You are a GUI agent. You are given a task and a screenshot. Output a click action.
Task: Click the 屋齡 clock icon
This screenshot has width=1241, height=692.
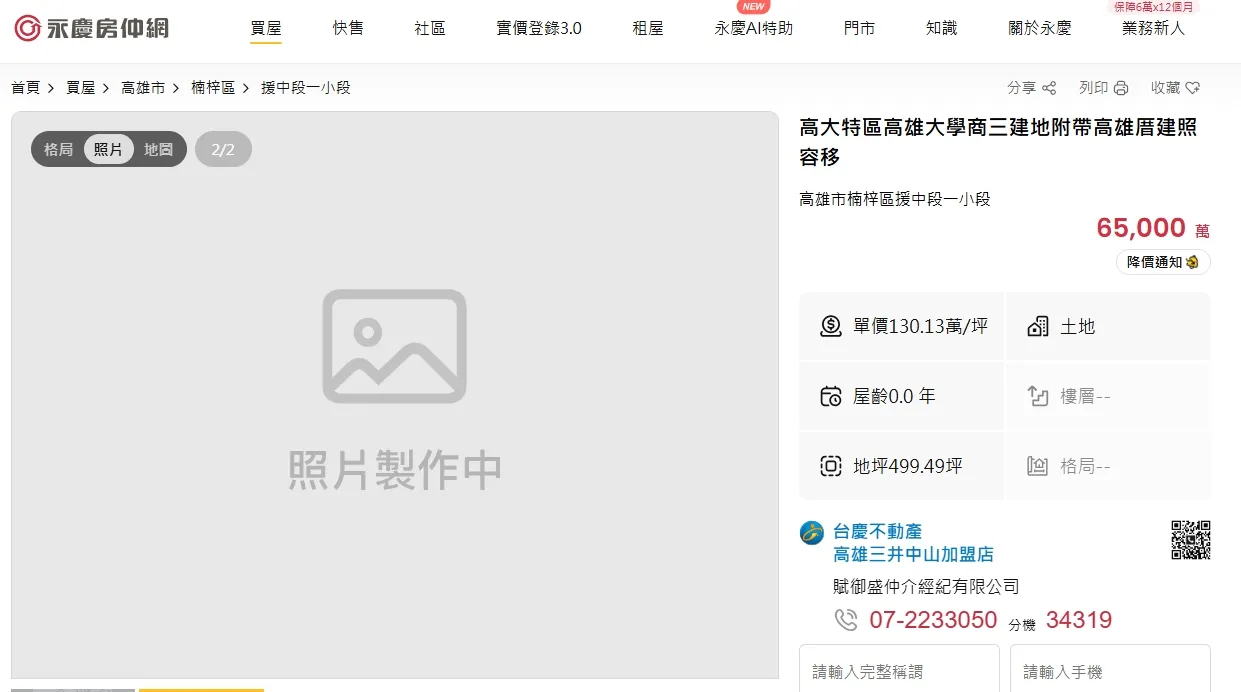(831, 396)
